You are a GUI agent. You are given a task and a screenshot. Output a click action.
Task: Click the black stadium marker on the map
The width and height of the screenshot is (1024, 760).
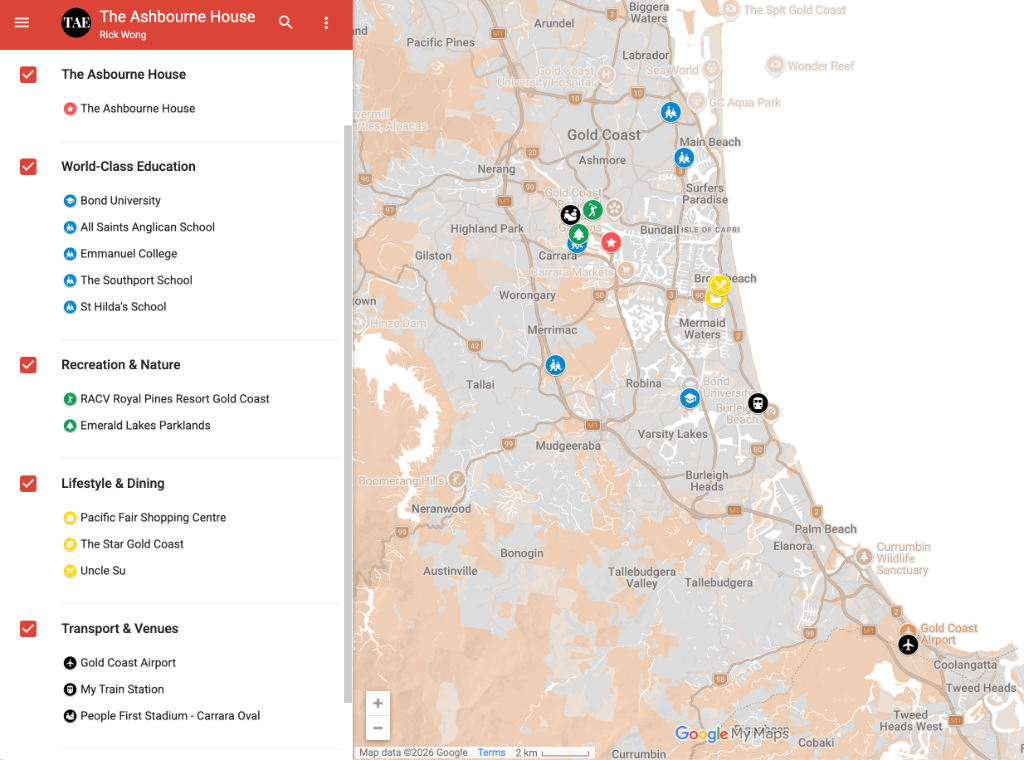570,214
